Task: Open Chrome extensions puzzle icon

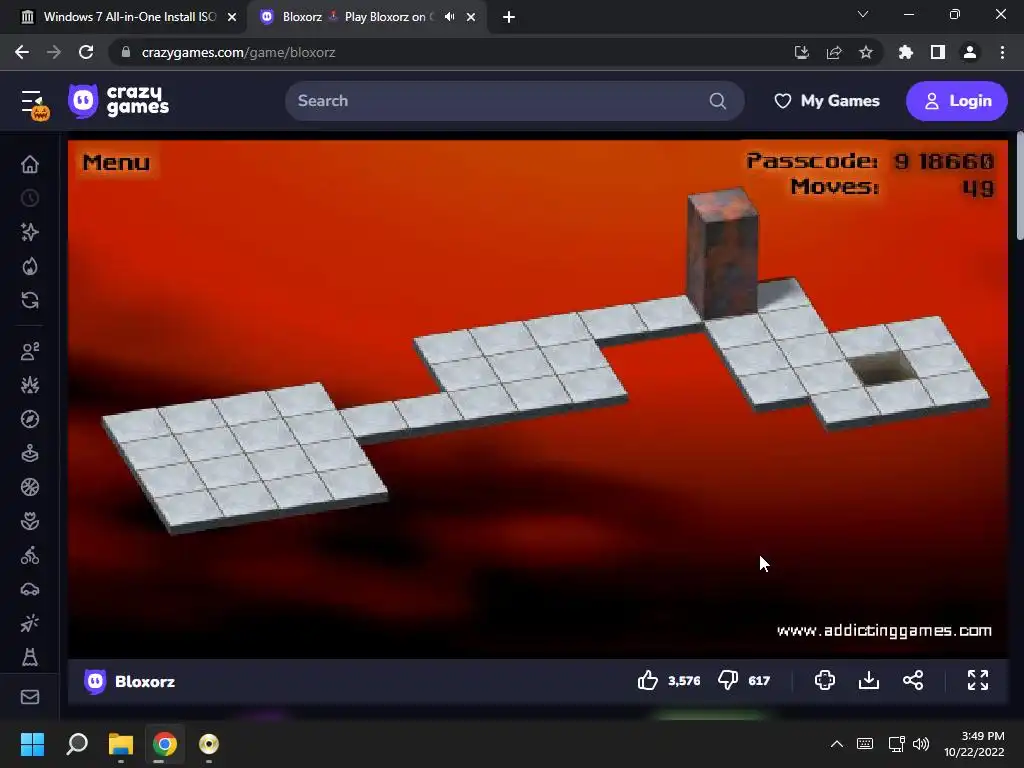Action: pyautogui.click(x=906, y=52)
